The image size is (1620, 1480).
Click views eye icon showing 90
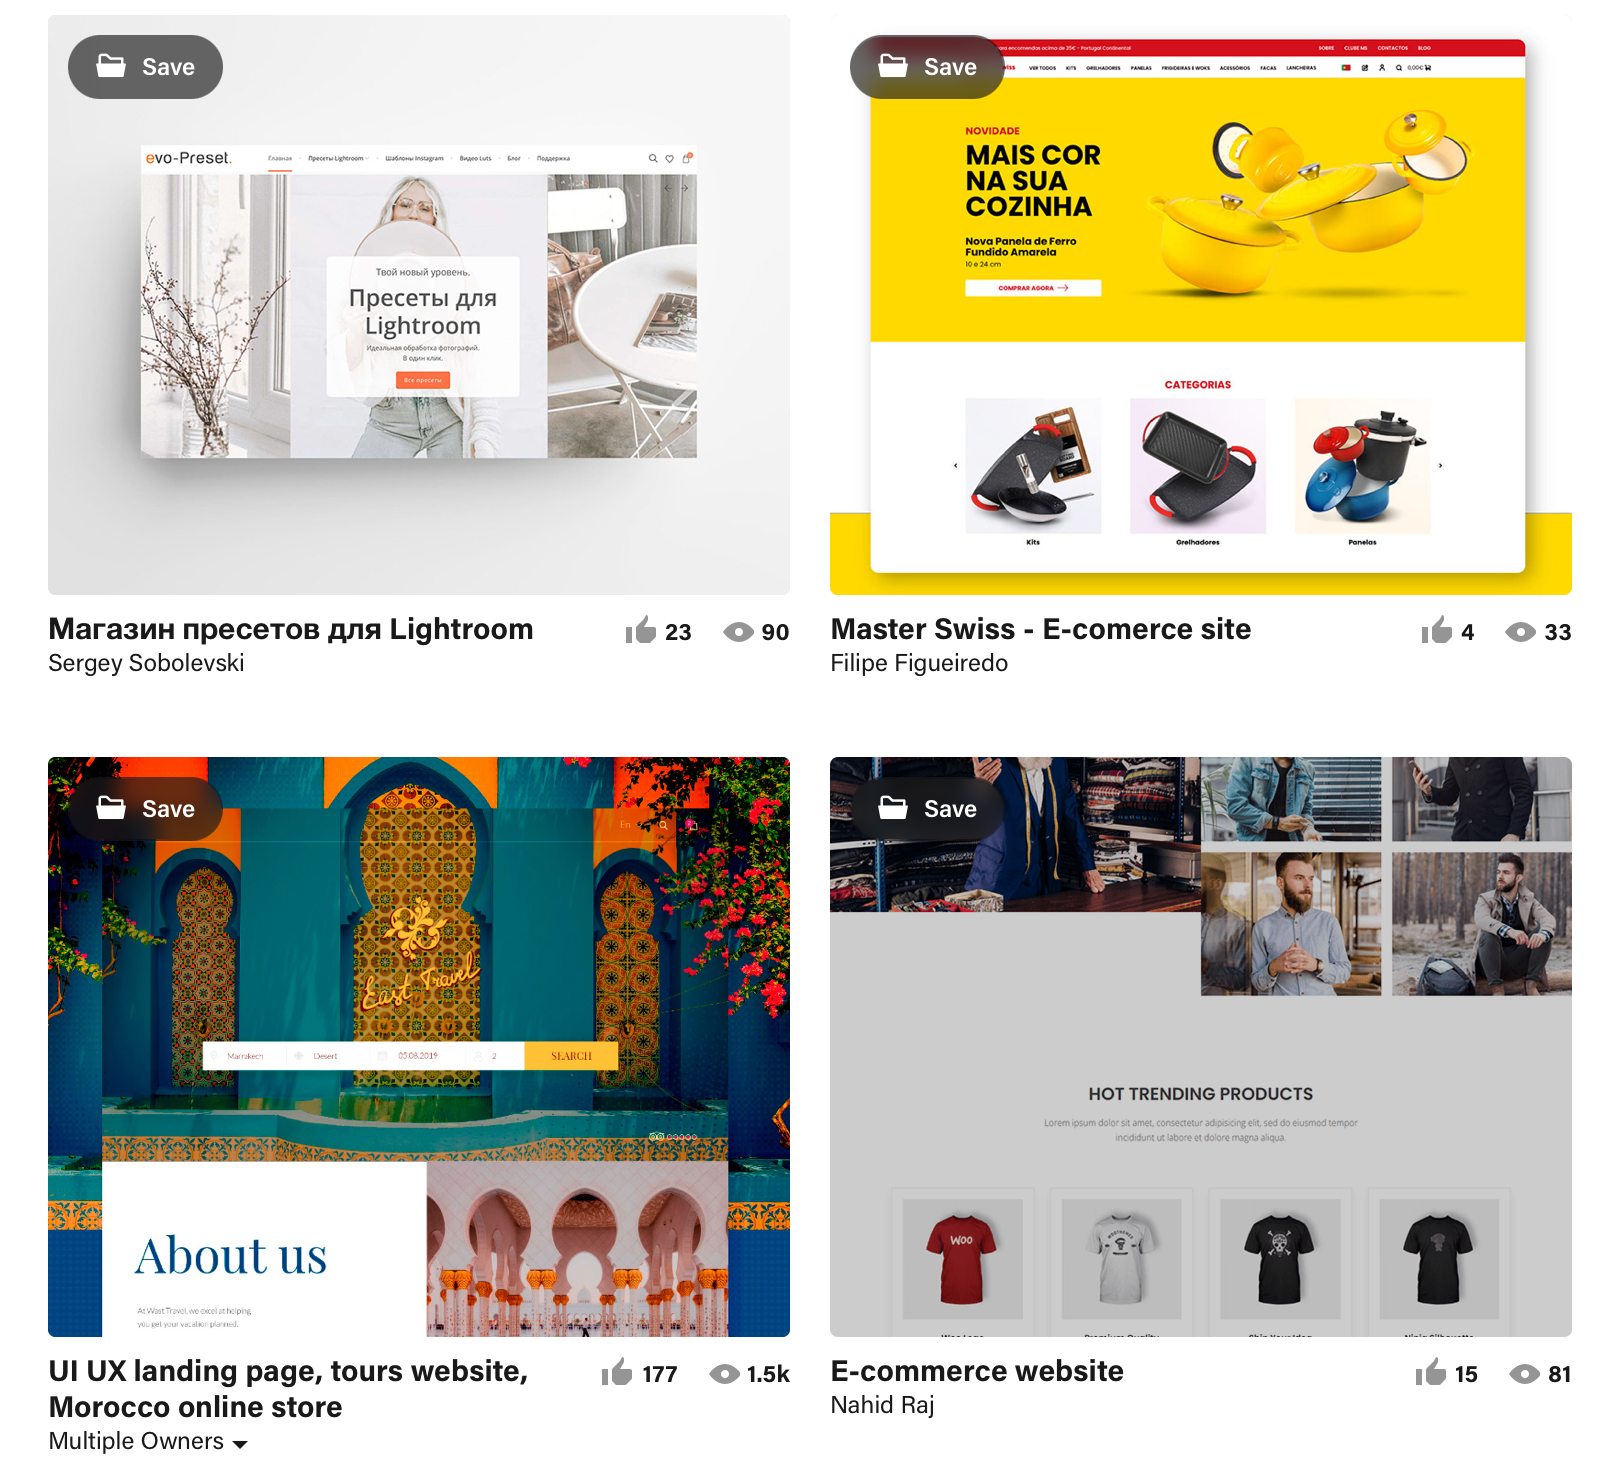[x=738, y=632]
